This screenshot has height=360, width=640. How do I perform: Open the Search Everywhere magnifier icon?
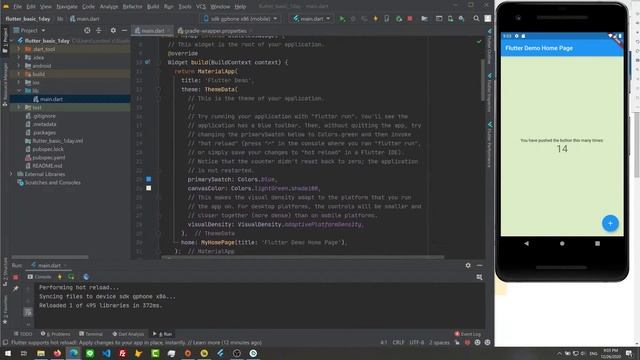pyautogui.click(x=476, y=19)
